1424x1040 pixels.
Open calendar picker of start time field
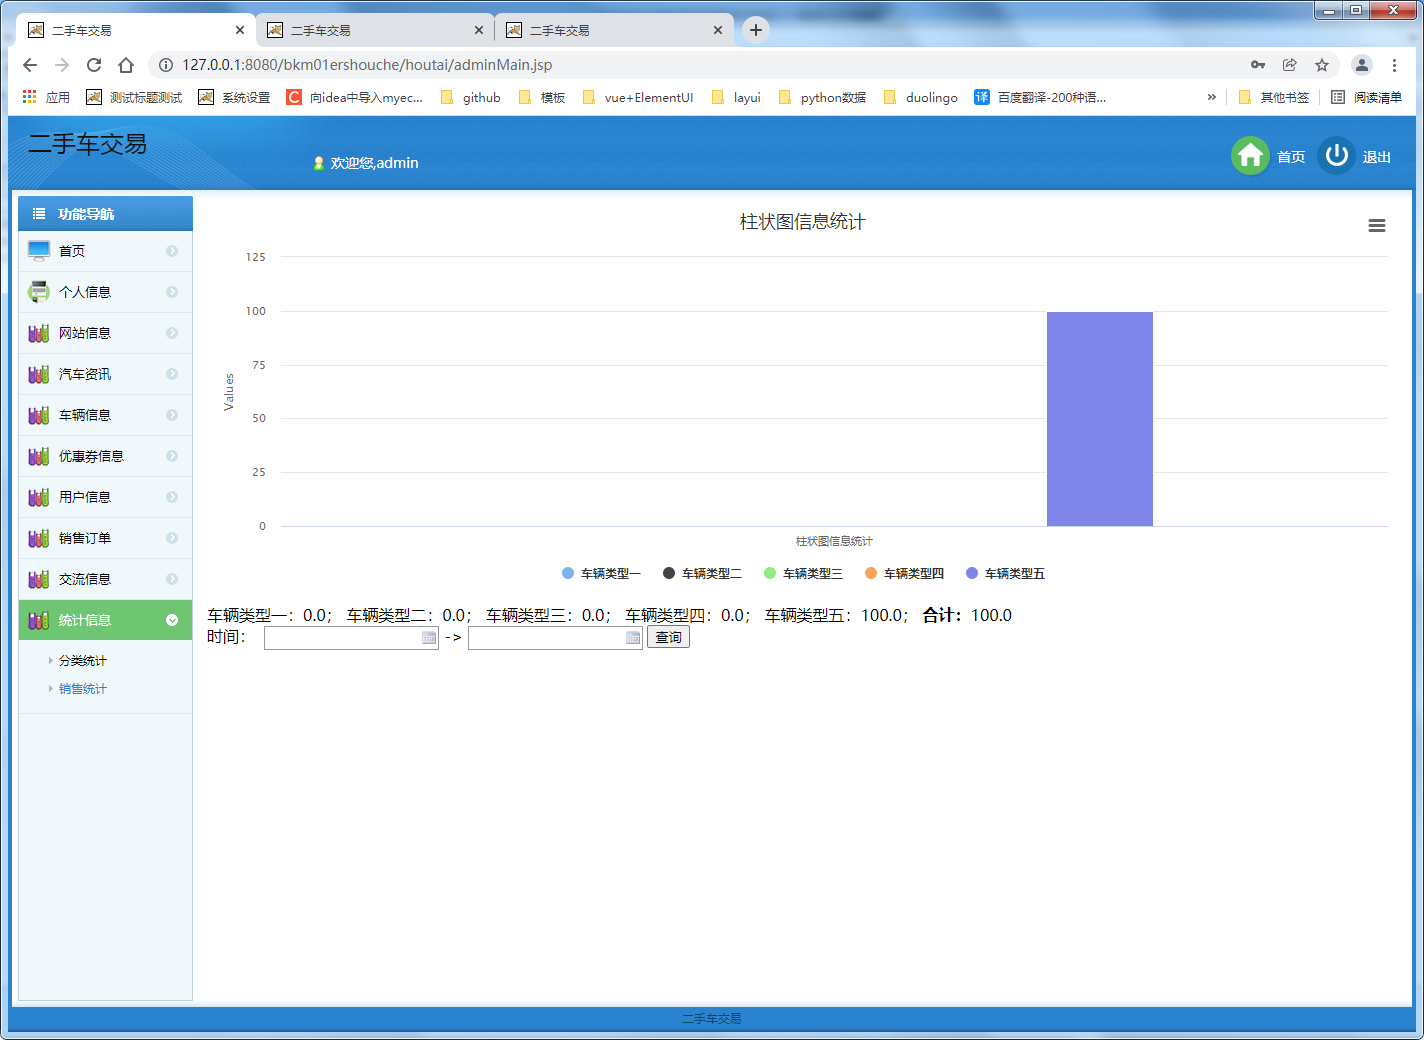(429, 638)
